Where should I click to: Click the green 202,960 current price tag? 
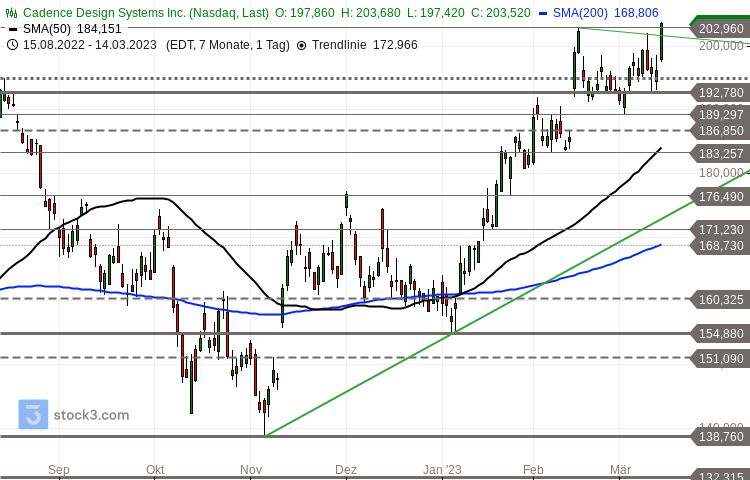[720, 29]
